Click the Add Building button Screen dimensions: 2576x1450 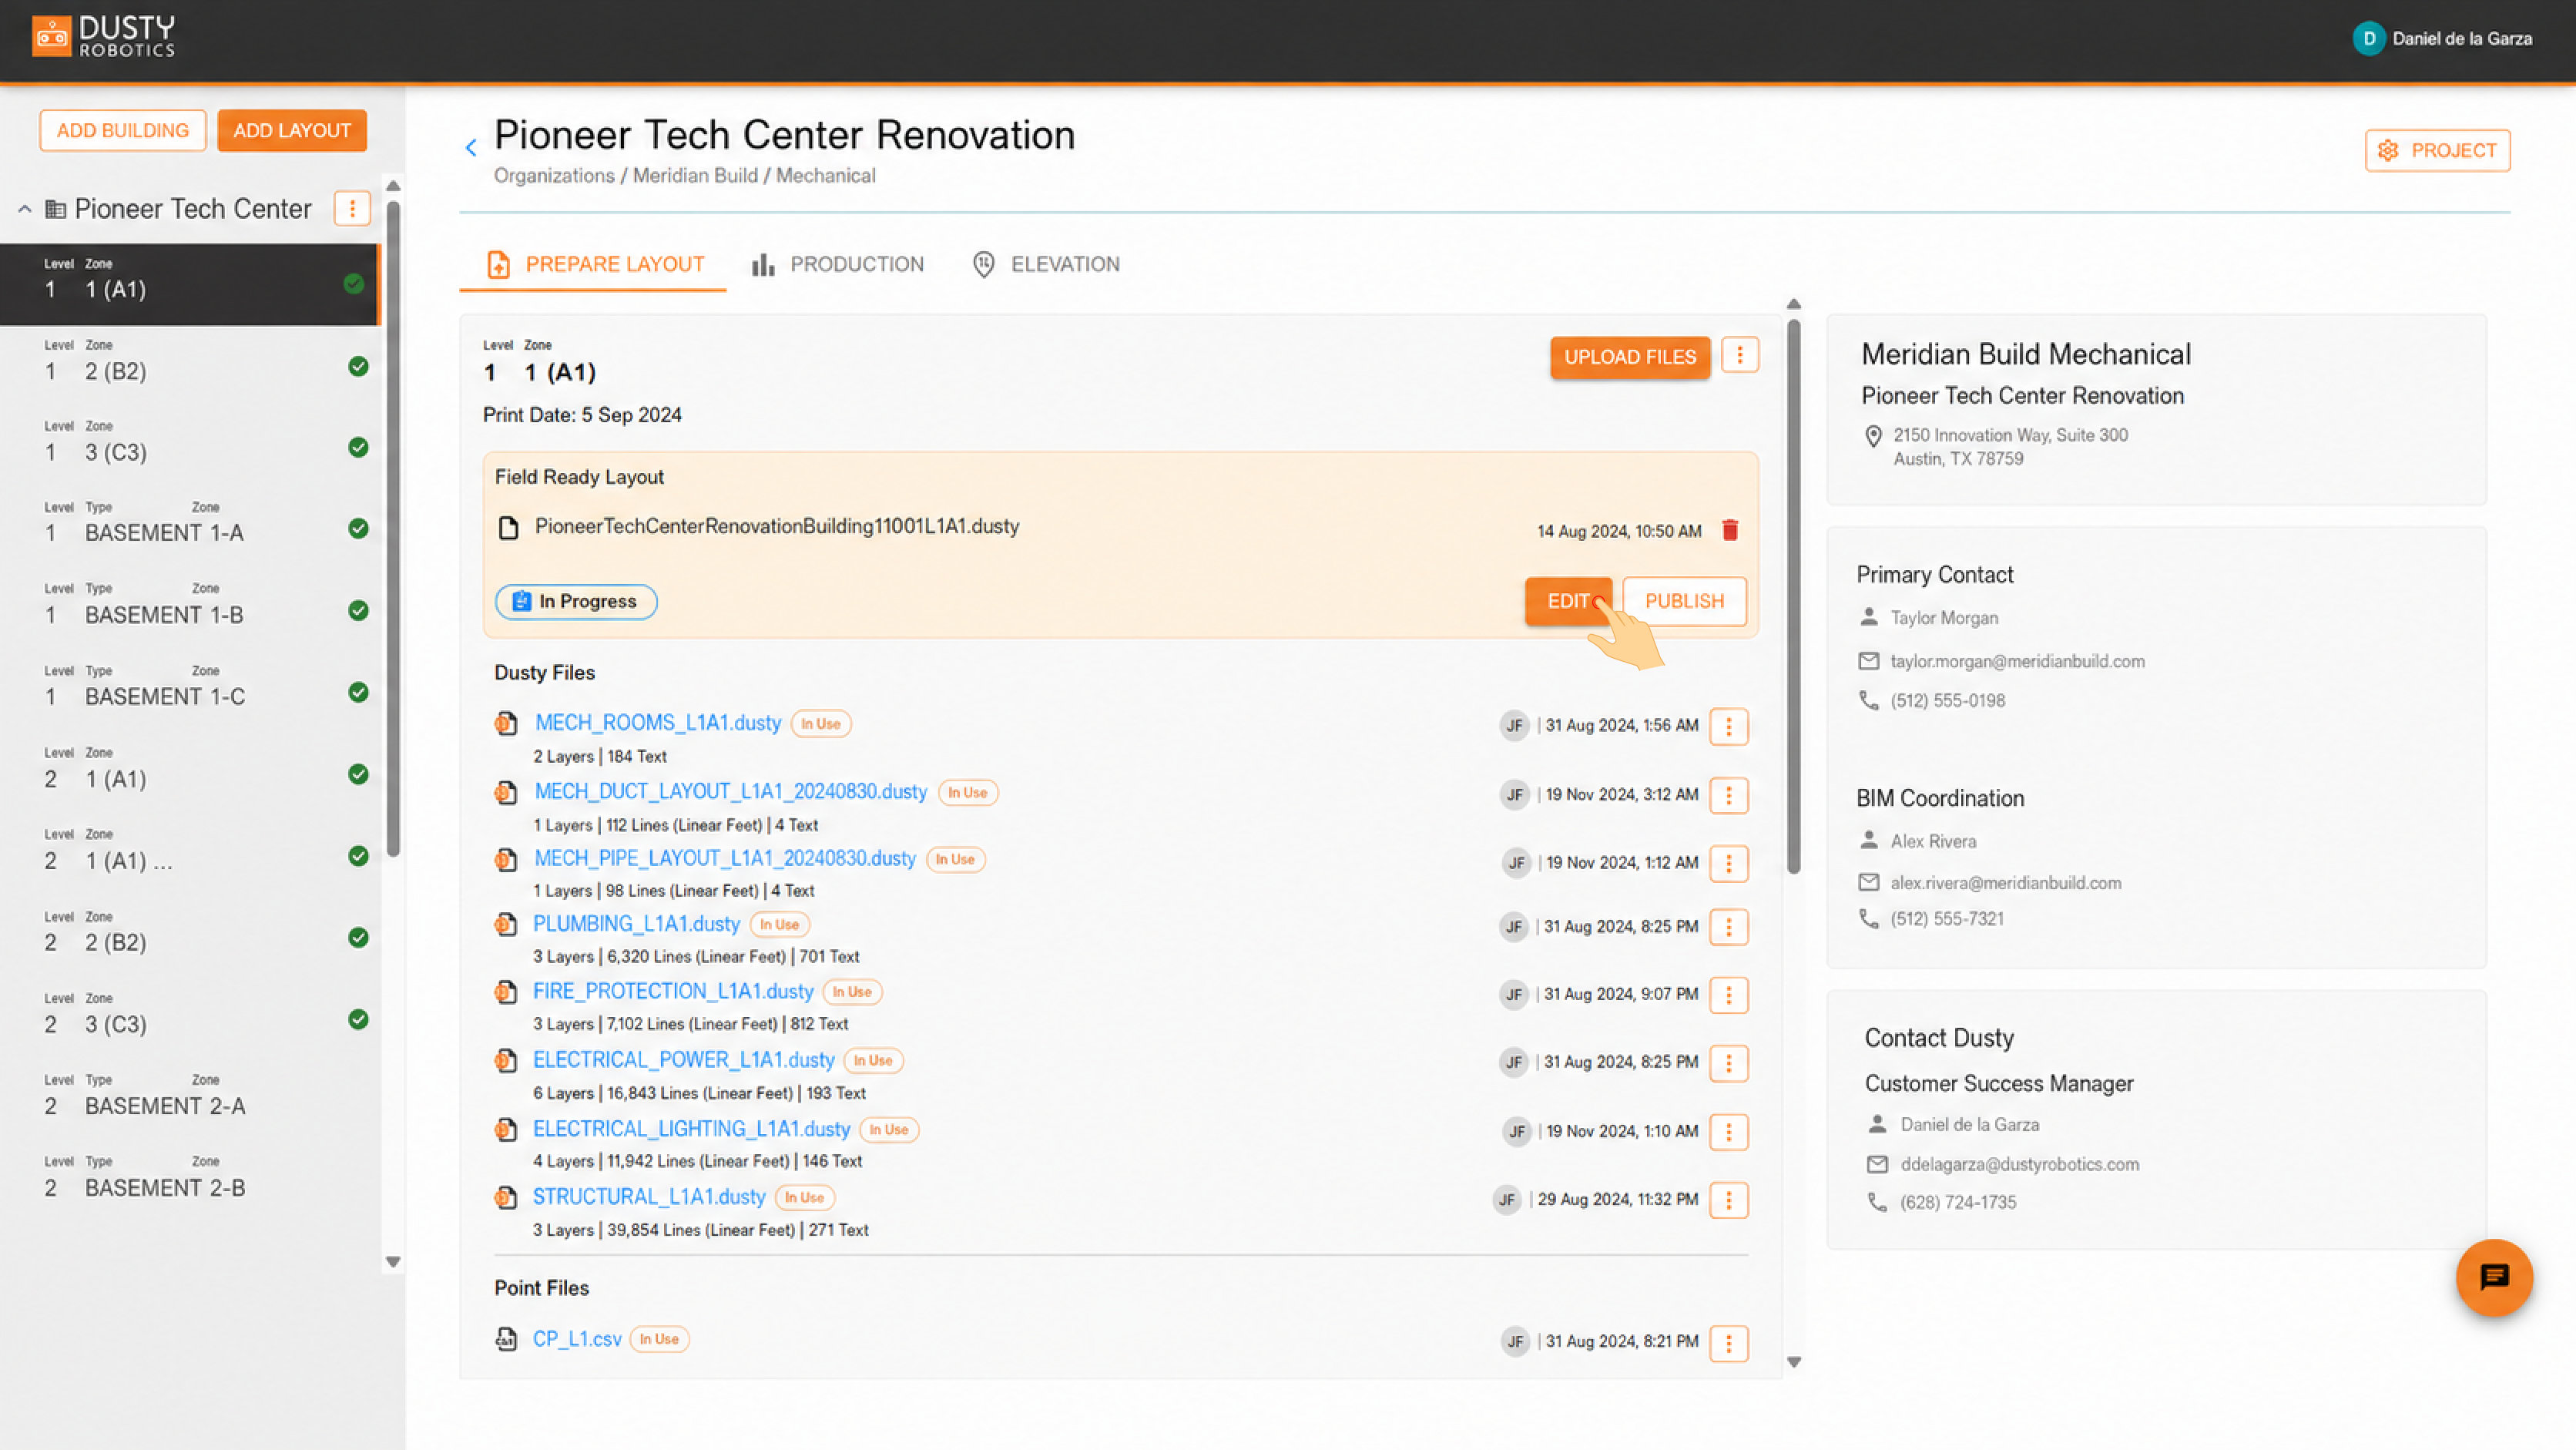coord(123,131)
